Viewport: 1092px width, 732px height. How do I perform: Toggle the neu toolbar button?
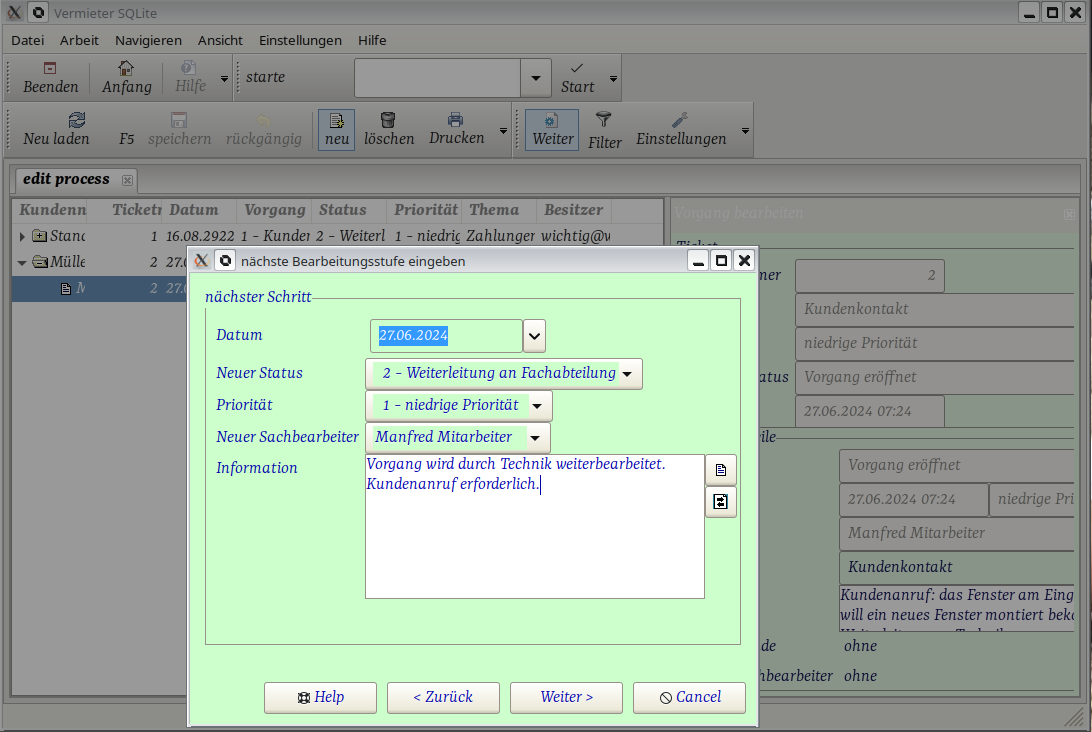point(336,130)
